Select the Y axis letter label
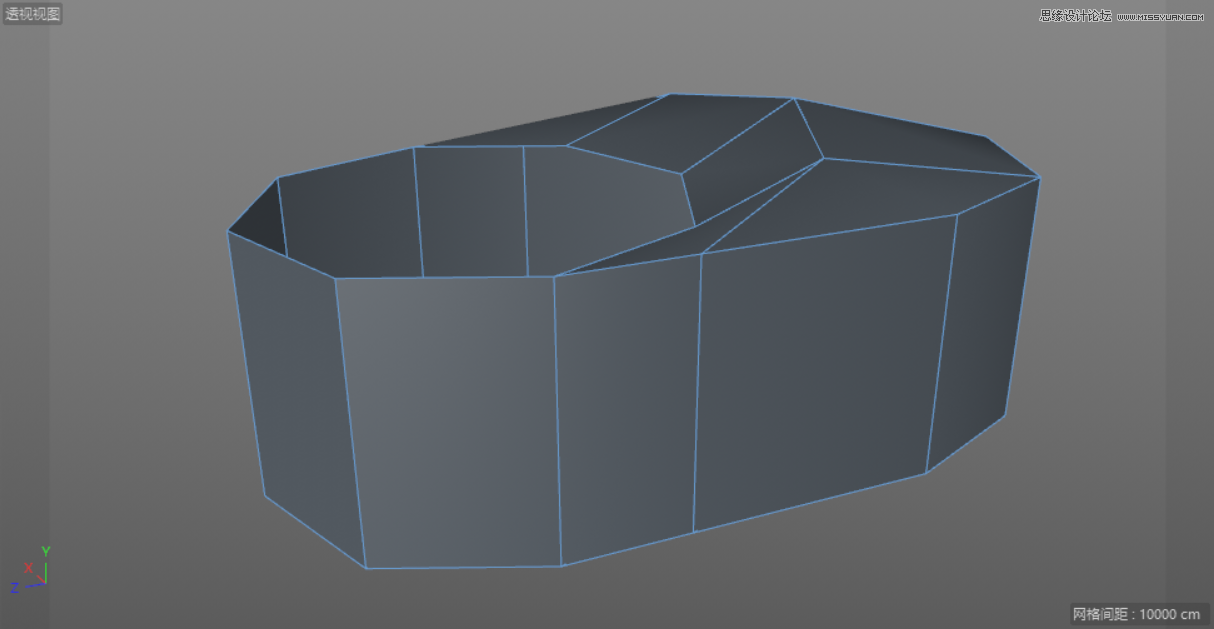The image size is (1214, 629). [x=46, y=550]
